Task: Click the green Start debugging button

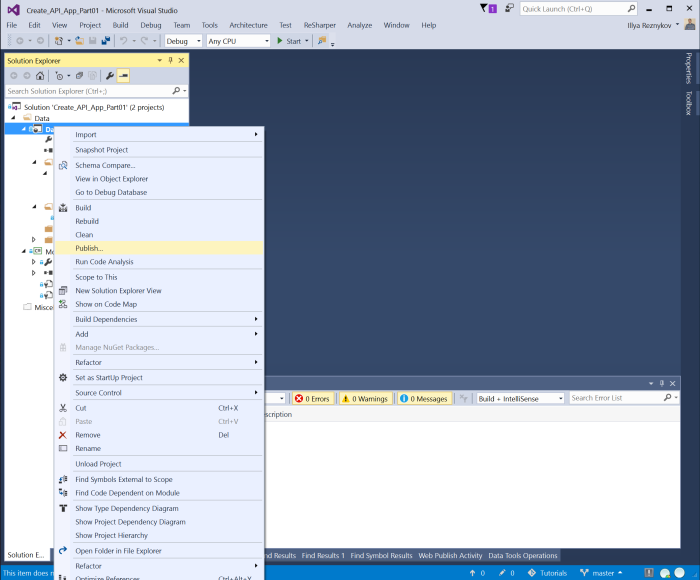Action: 289,41
